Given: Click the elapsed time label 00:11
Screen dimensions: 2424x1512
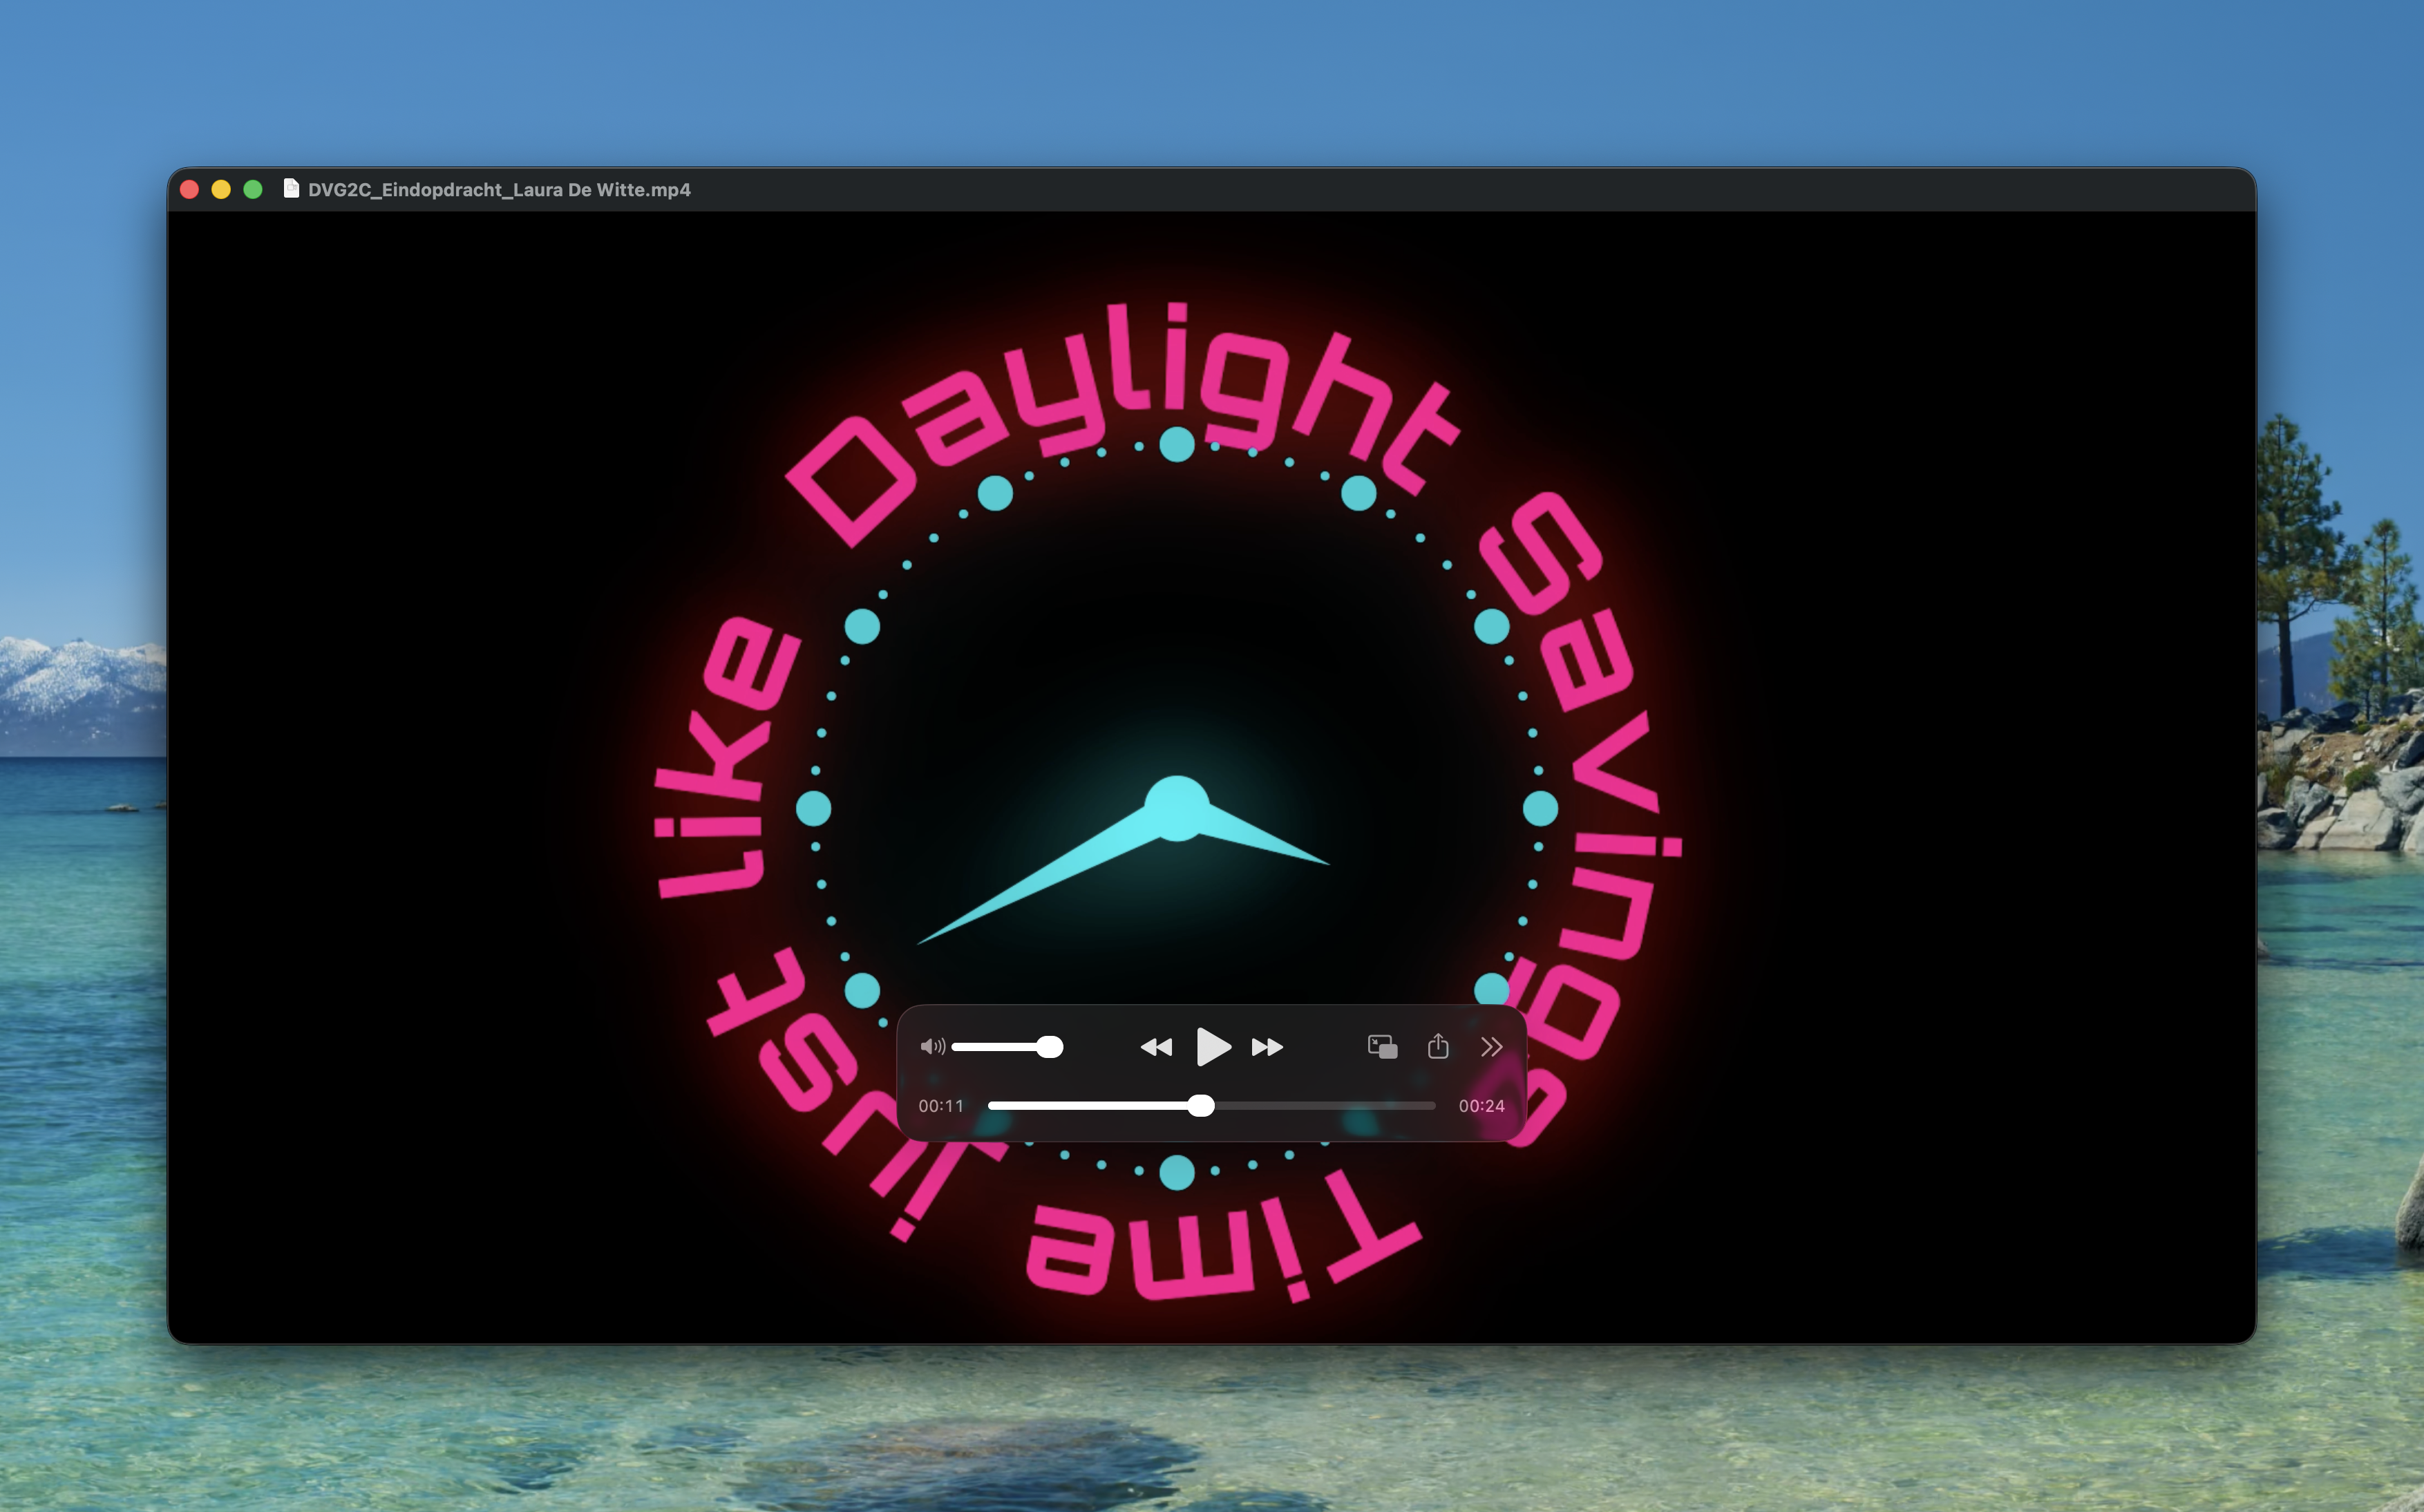Looking at the screenshot, I should coord(941,1106).
